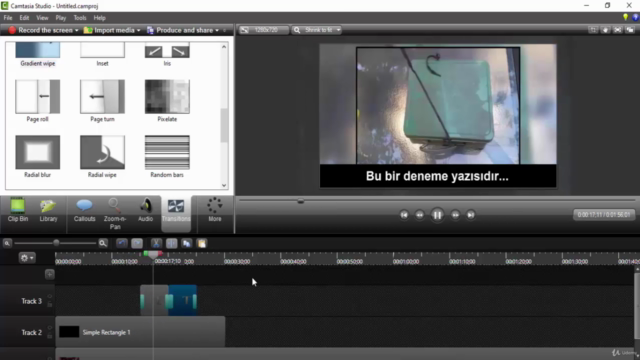Toggle Track 2 lock icon
The height and width of the screenshot is (360, 640).
50,336
